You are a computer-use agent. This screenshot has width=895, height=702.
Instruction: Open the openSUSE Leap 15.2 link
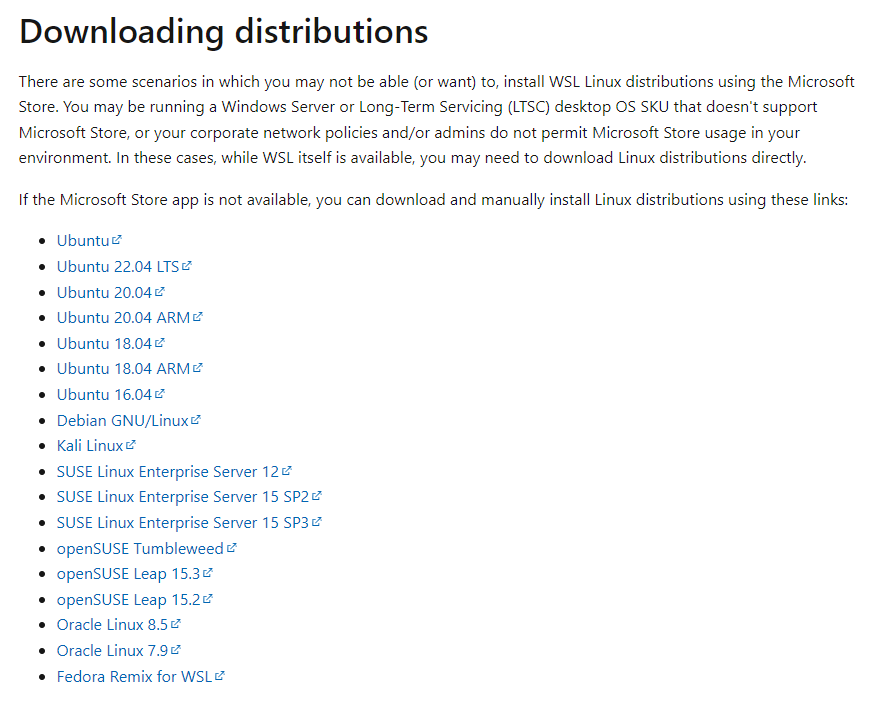(134, 600)
